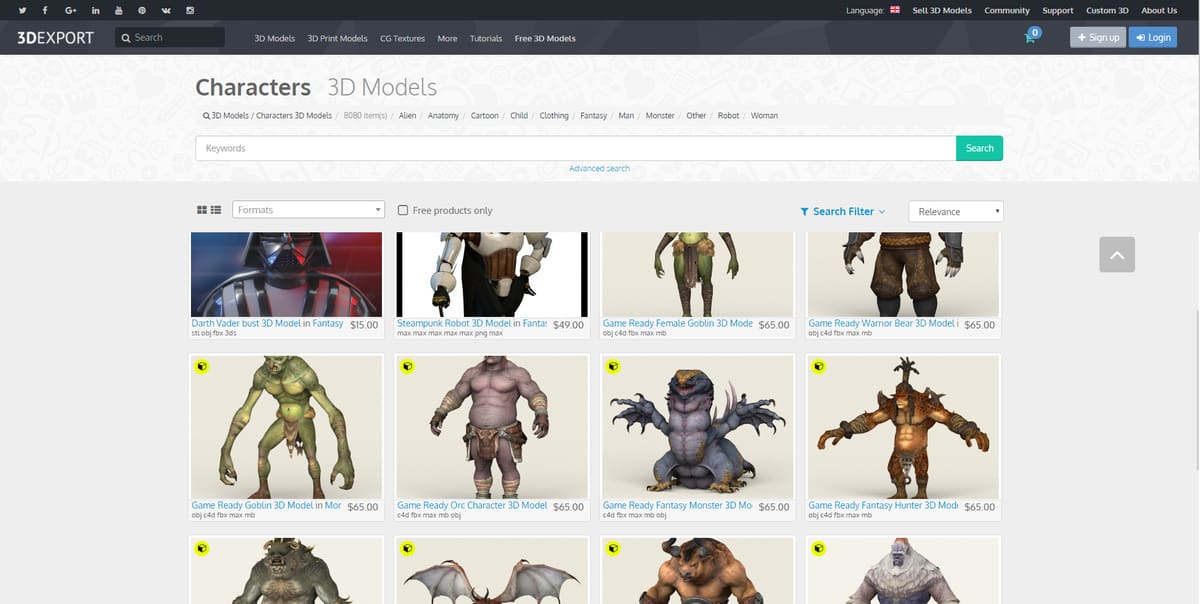Open Game Ready Goblin model thumbnail
Viewport: 1200px width, 604px height.
coord(286,426)
